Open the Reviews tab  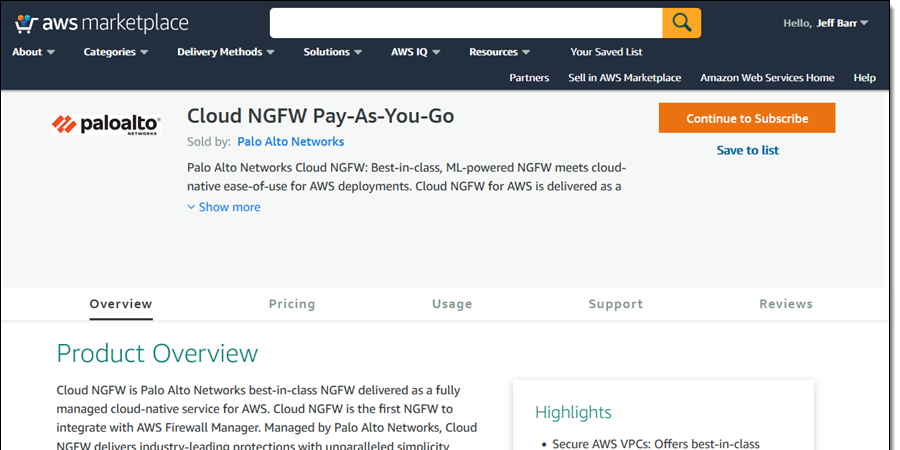(x=786, y=304)
